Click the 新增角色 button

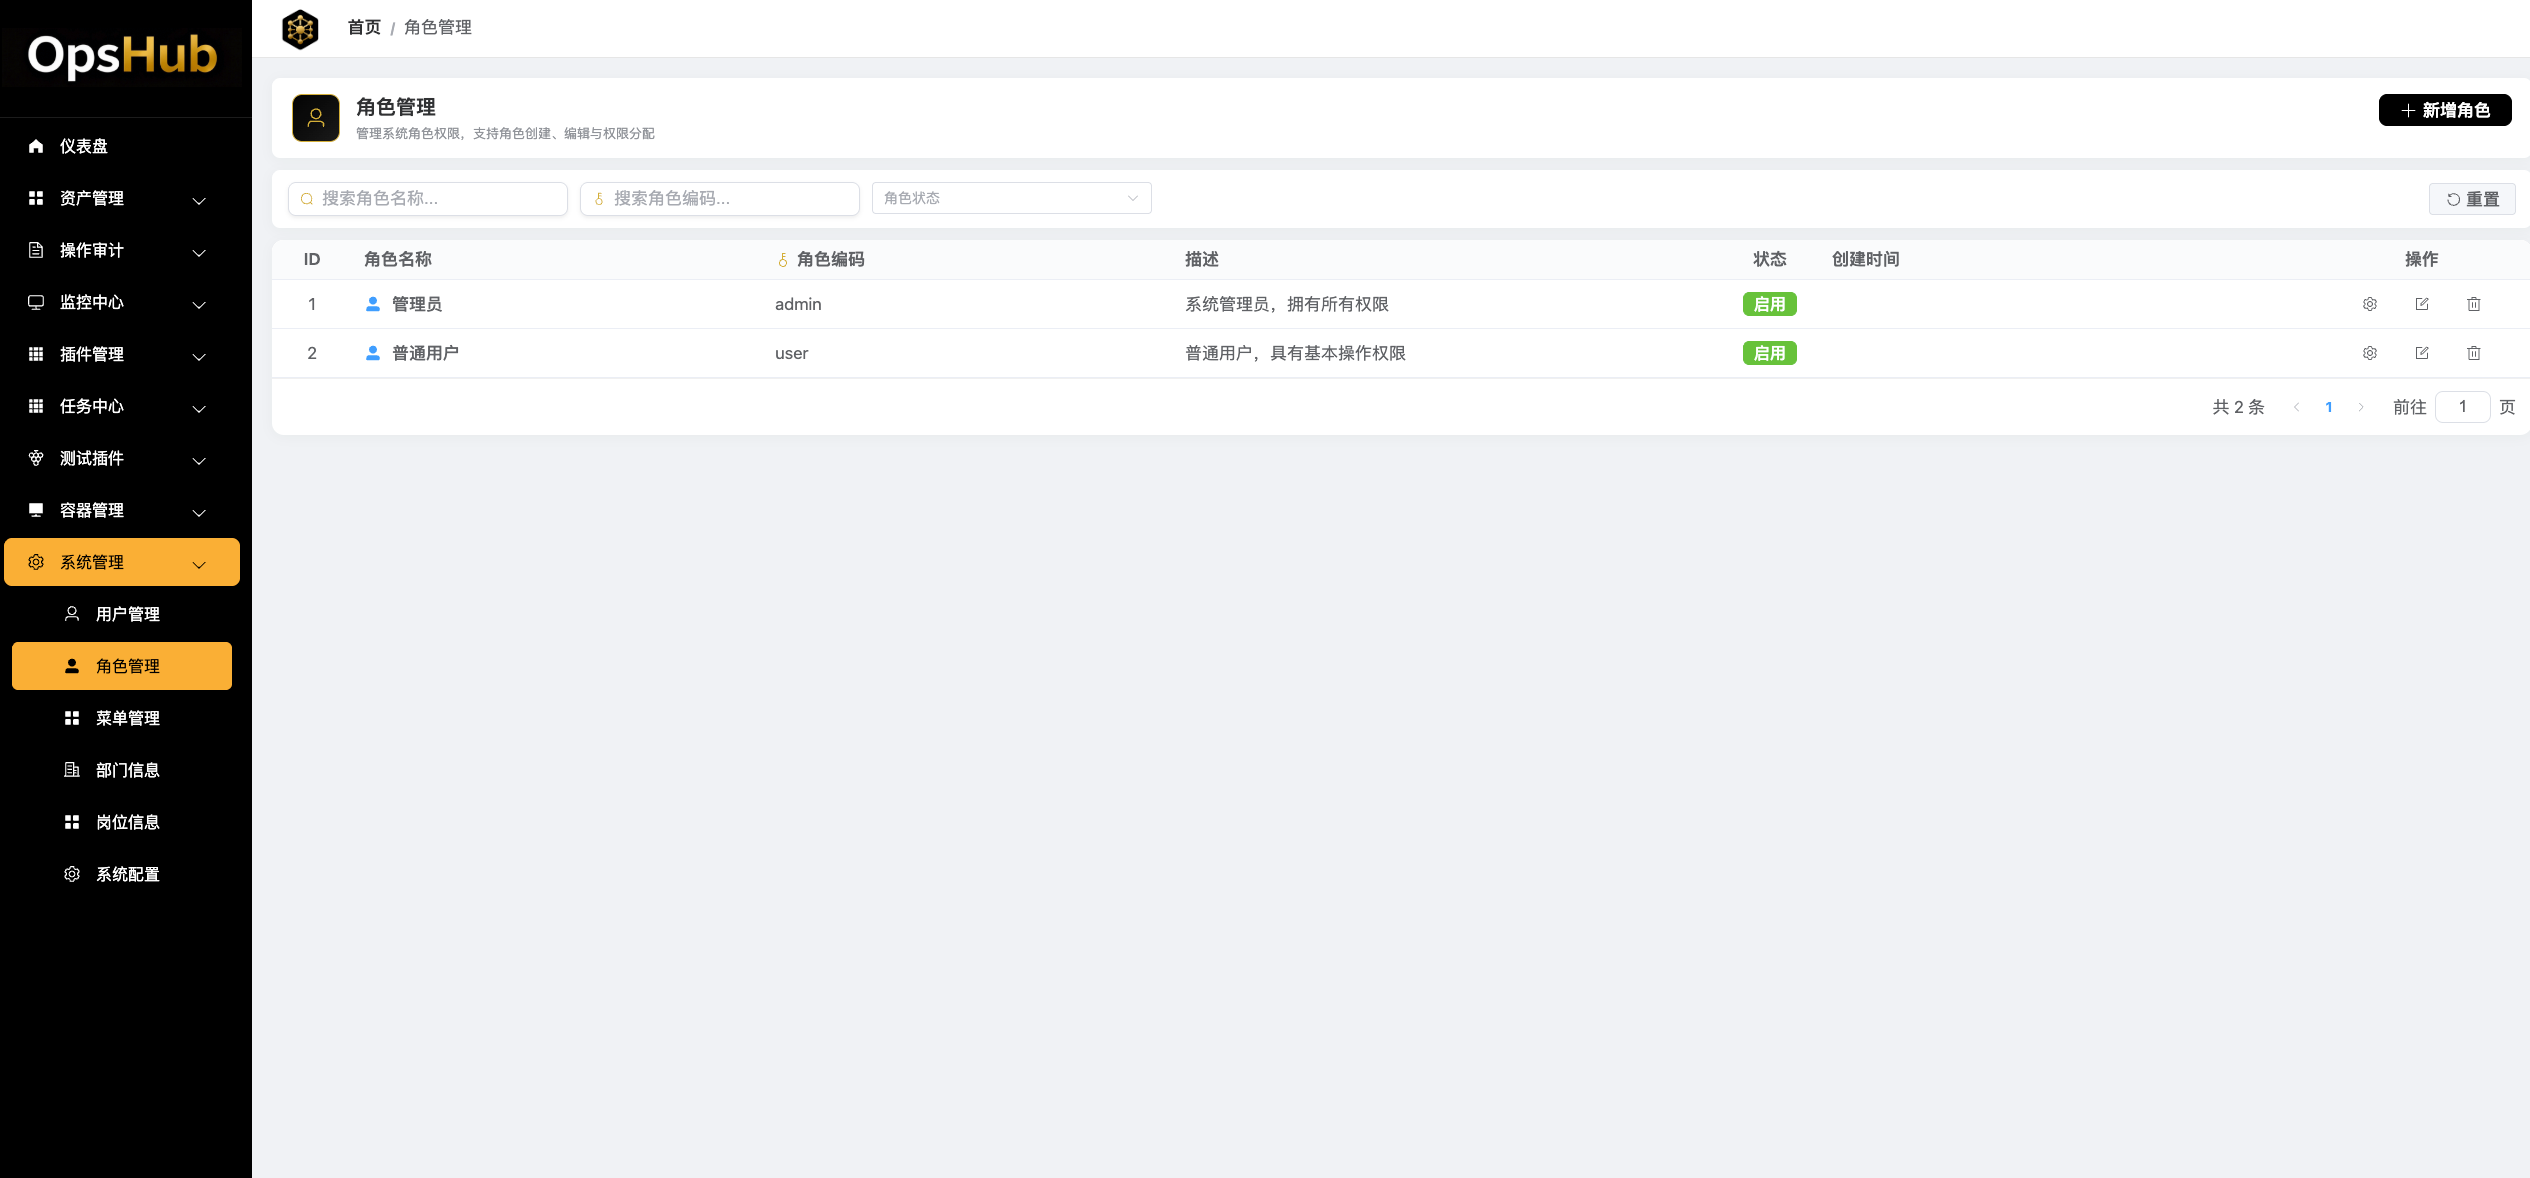pos(2444,110)
